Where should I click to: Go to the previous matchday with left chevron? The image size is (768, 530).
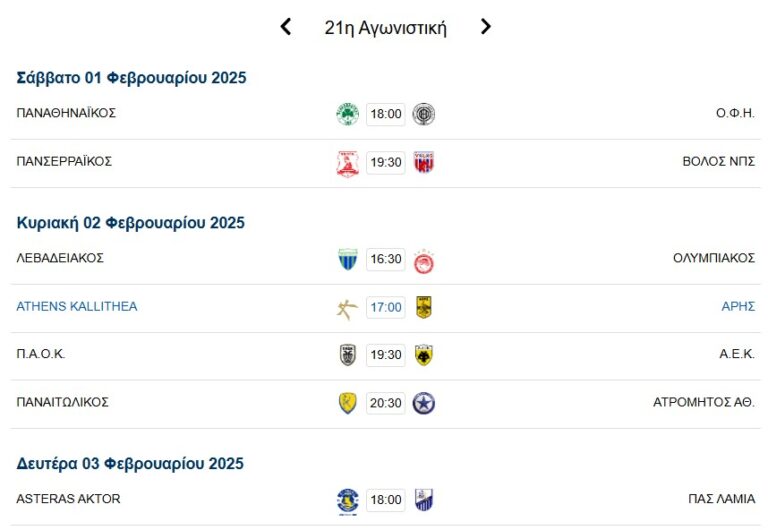coord(286,27)
